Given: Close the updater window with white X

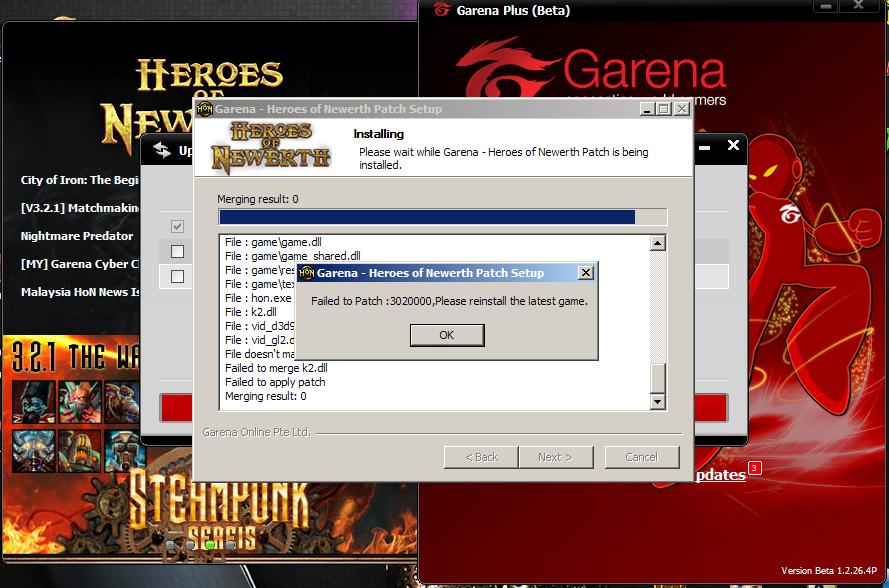Looking at the screenshot, I should point(733,146).
